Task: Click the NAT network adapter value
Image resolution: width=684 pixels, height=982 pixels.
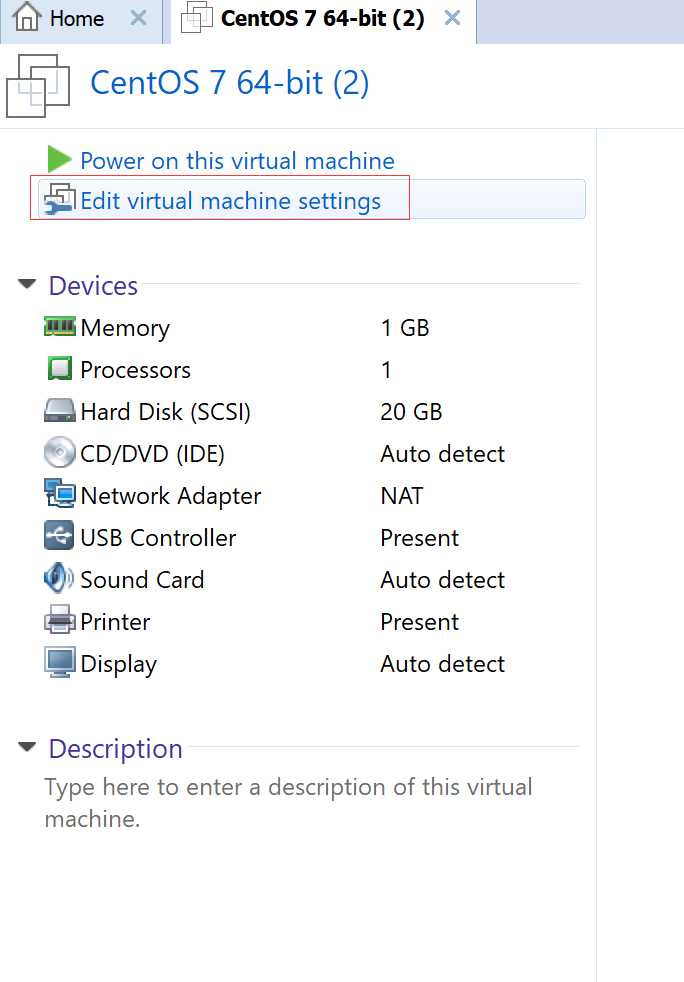Action: pos(402,495)
